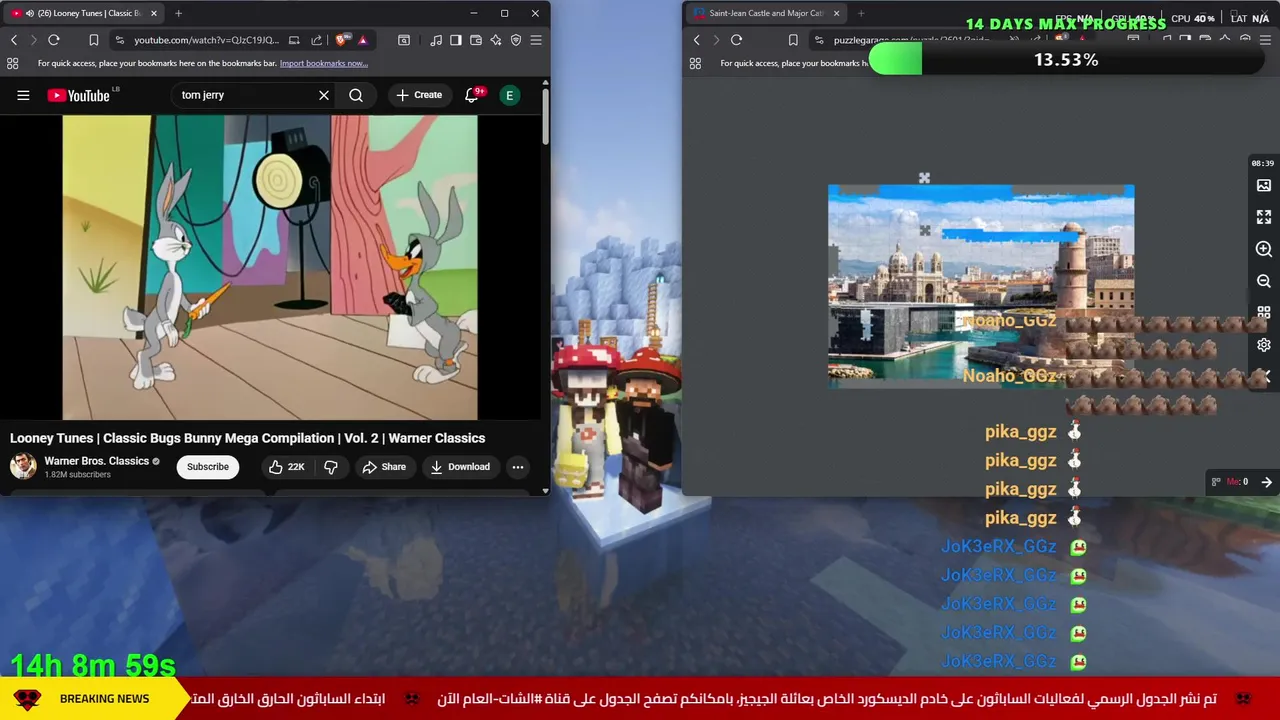The image size is (1280, 720).
Task: Open the tab grid icon in puzzle window
Action: pyautogui.click(x=695, y=63)
